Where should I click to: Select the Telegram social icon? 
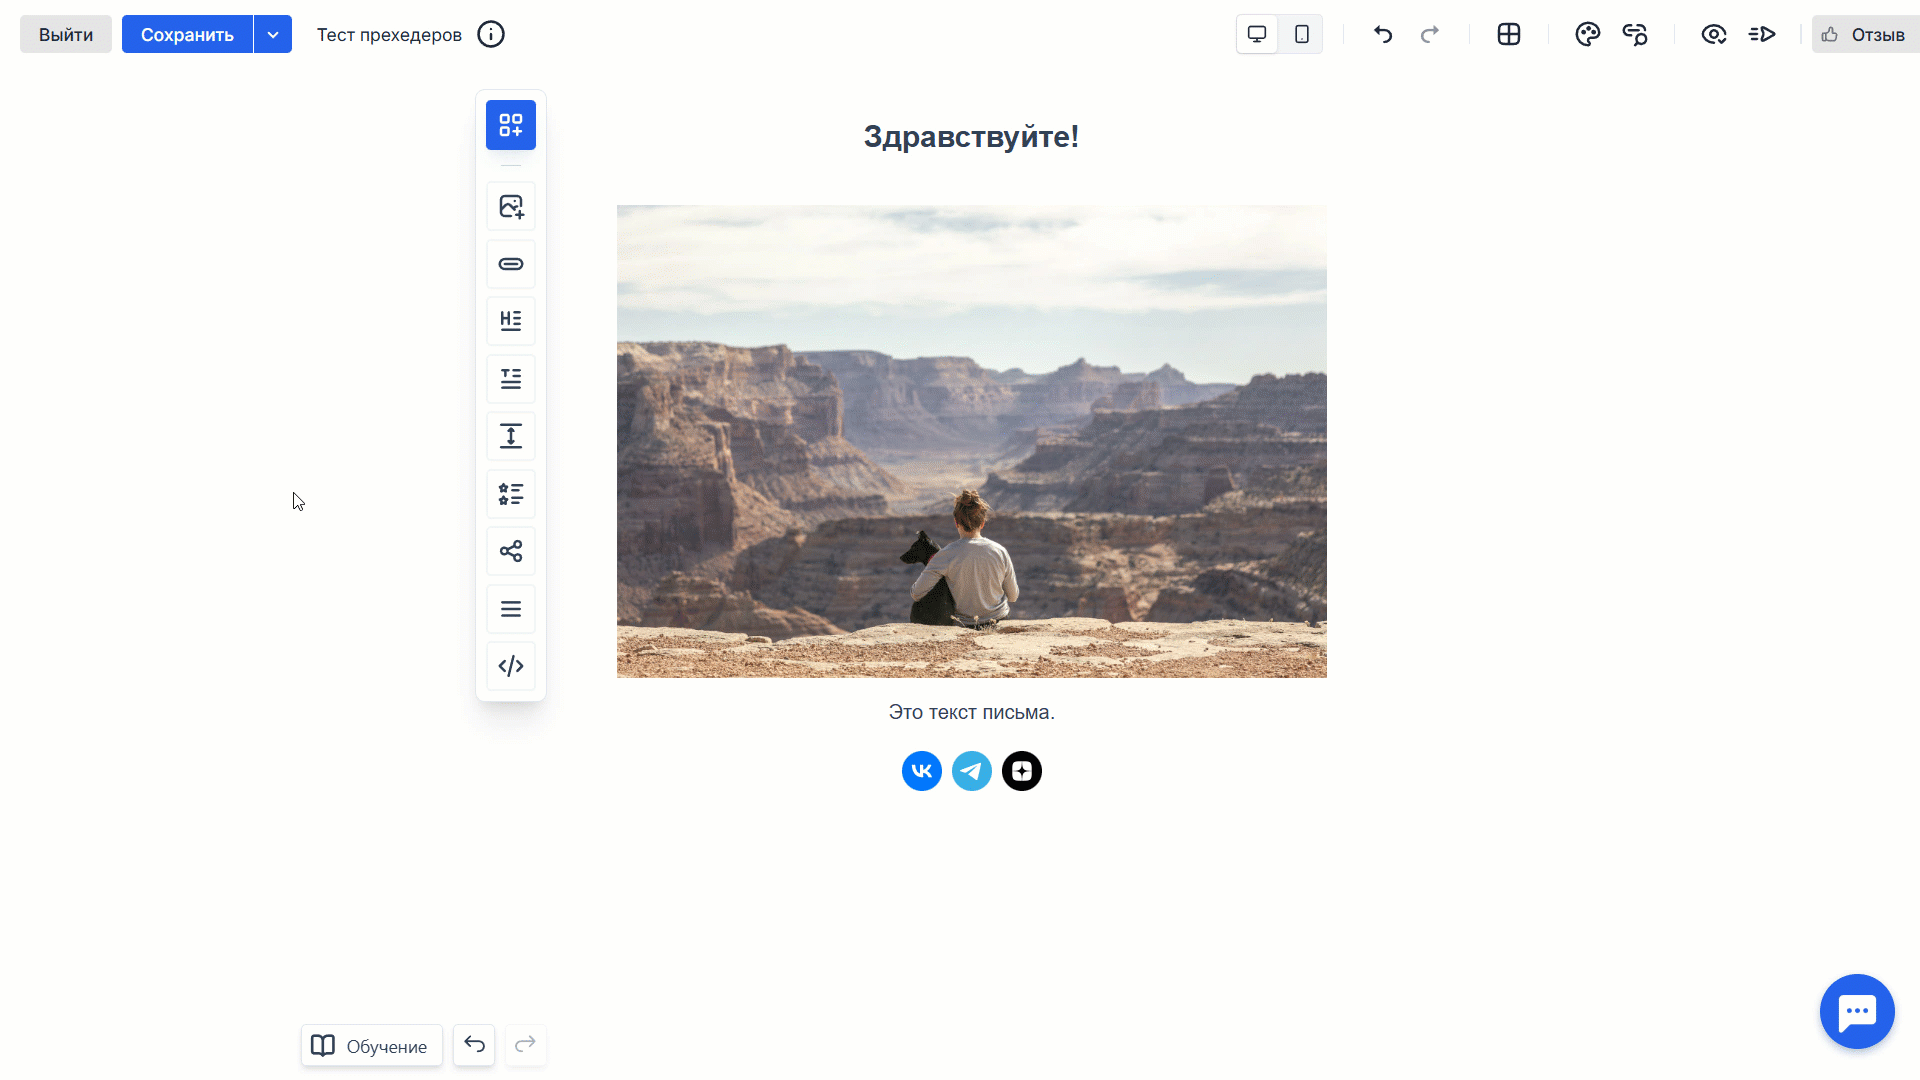click(x=971, y=770)
